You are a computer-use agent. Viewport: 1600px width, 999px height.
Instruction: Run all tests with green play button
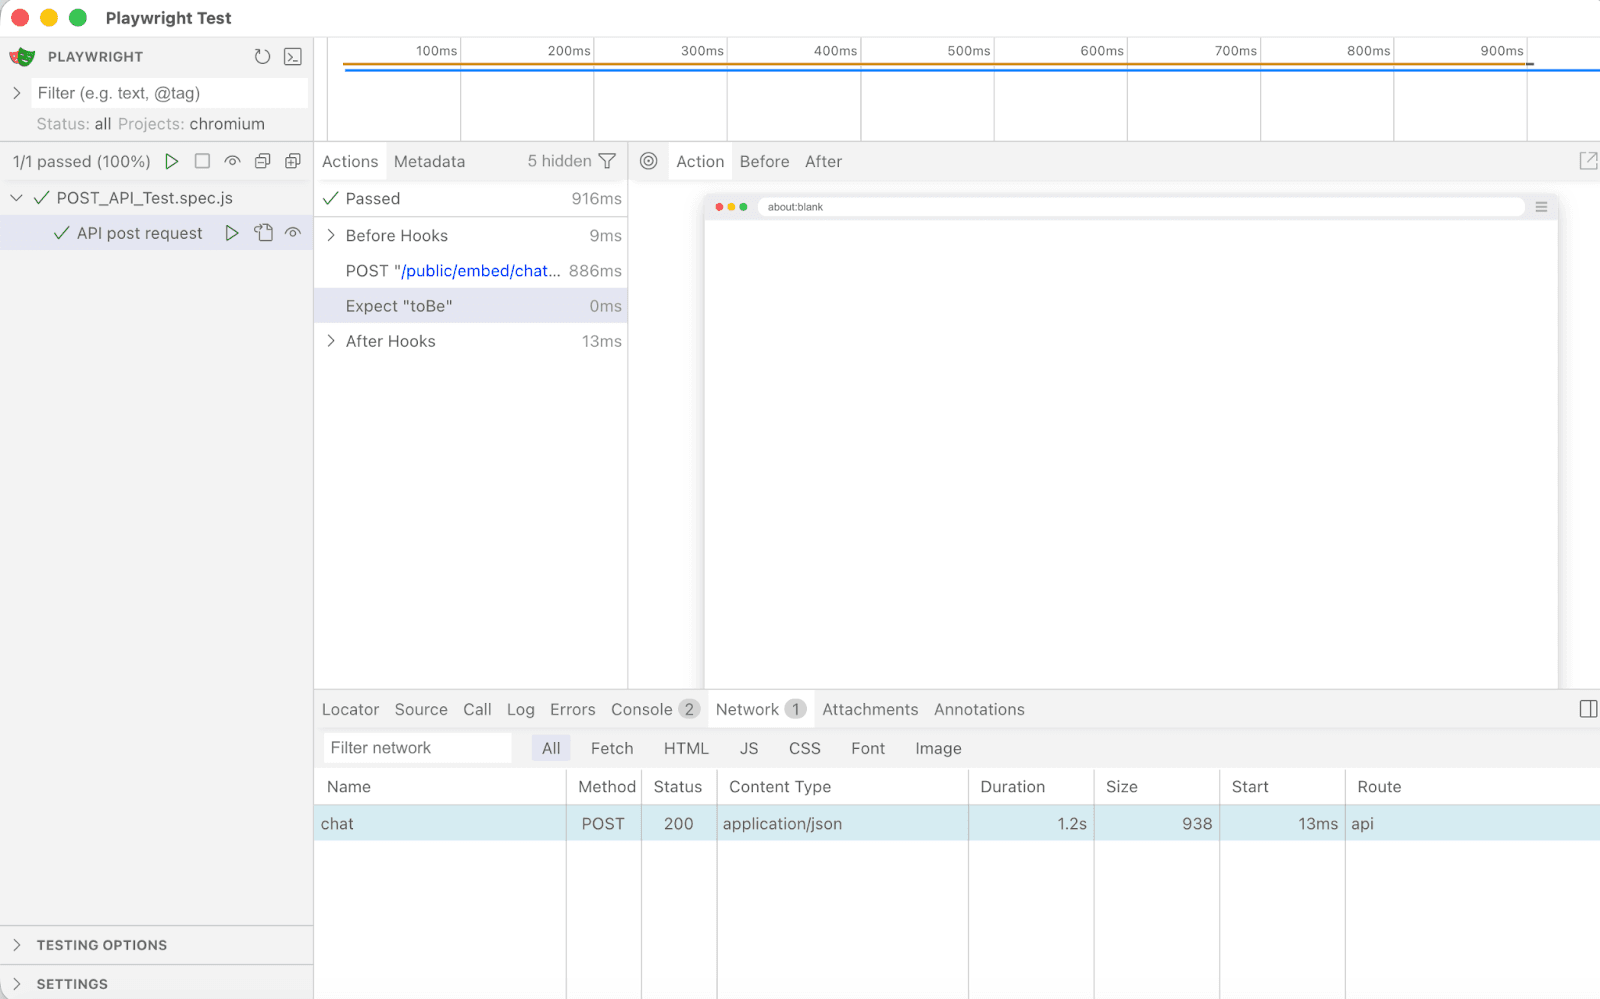click(x=172, y=161)
